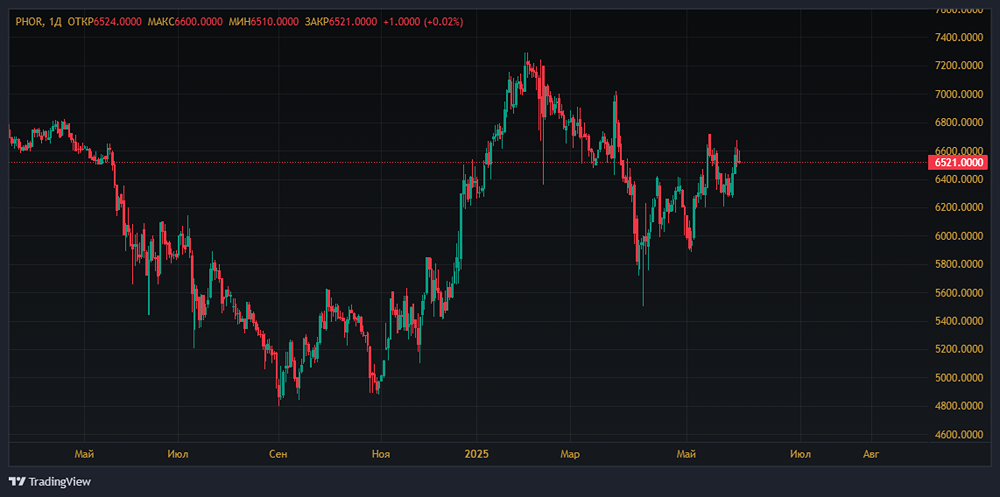
Task: Click the Май label right of Мар
Action: [686, 454]
